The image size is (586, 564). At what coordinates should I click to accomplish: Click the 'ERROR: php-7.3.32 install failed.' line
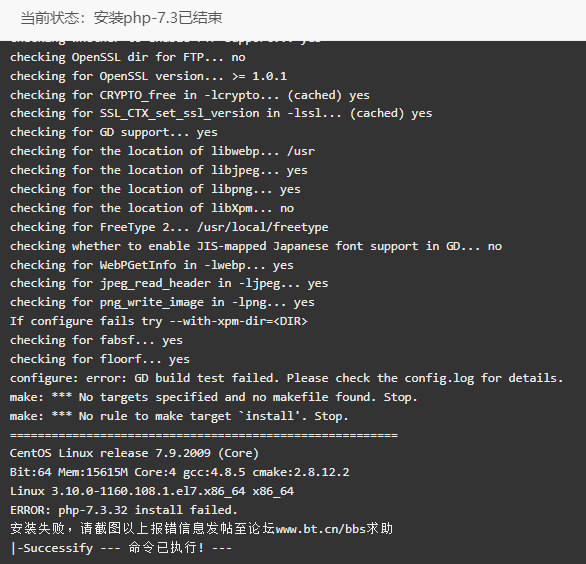[x=124, y=510]
